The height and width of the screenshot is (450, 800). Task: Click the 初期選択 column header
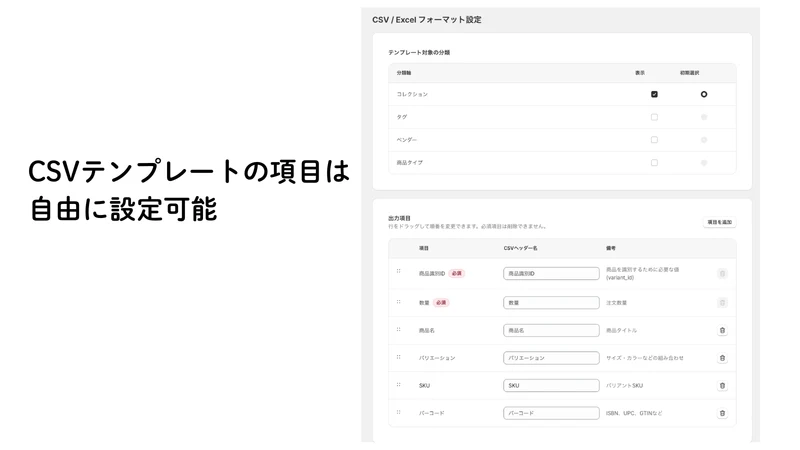(689, 73)
